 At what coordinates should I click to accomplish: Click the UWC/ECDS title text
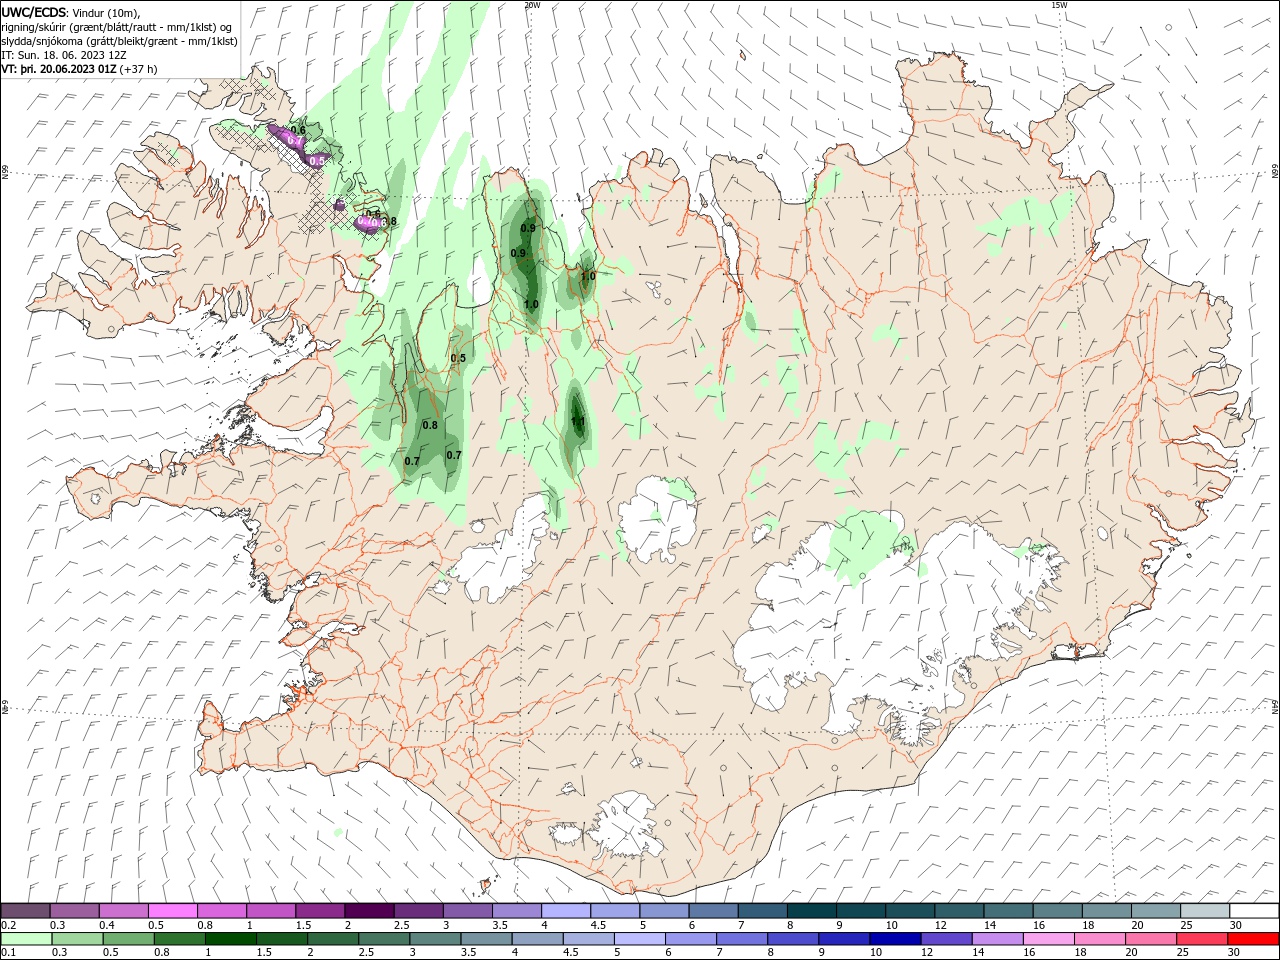click(x=33, y=12)
